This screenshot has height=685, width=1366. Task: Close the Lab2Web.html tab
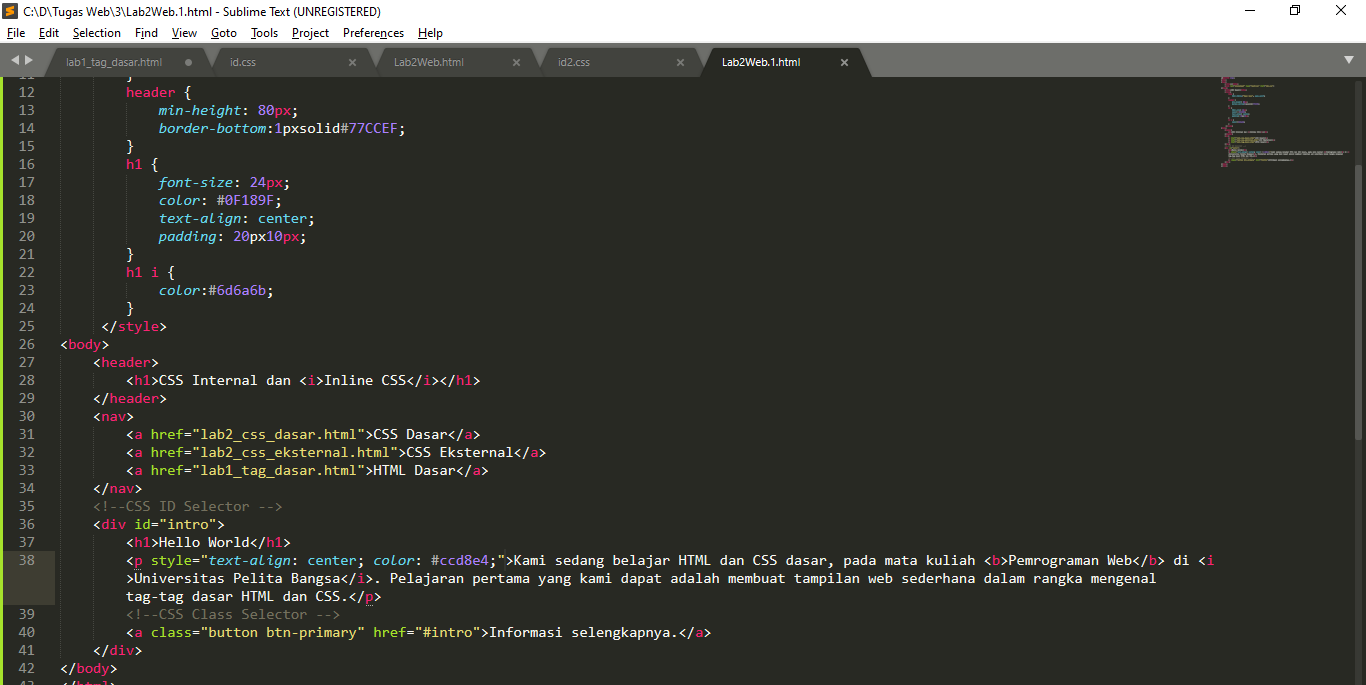pos(516,62)
